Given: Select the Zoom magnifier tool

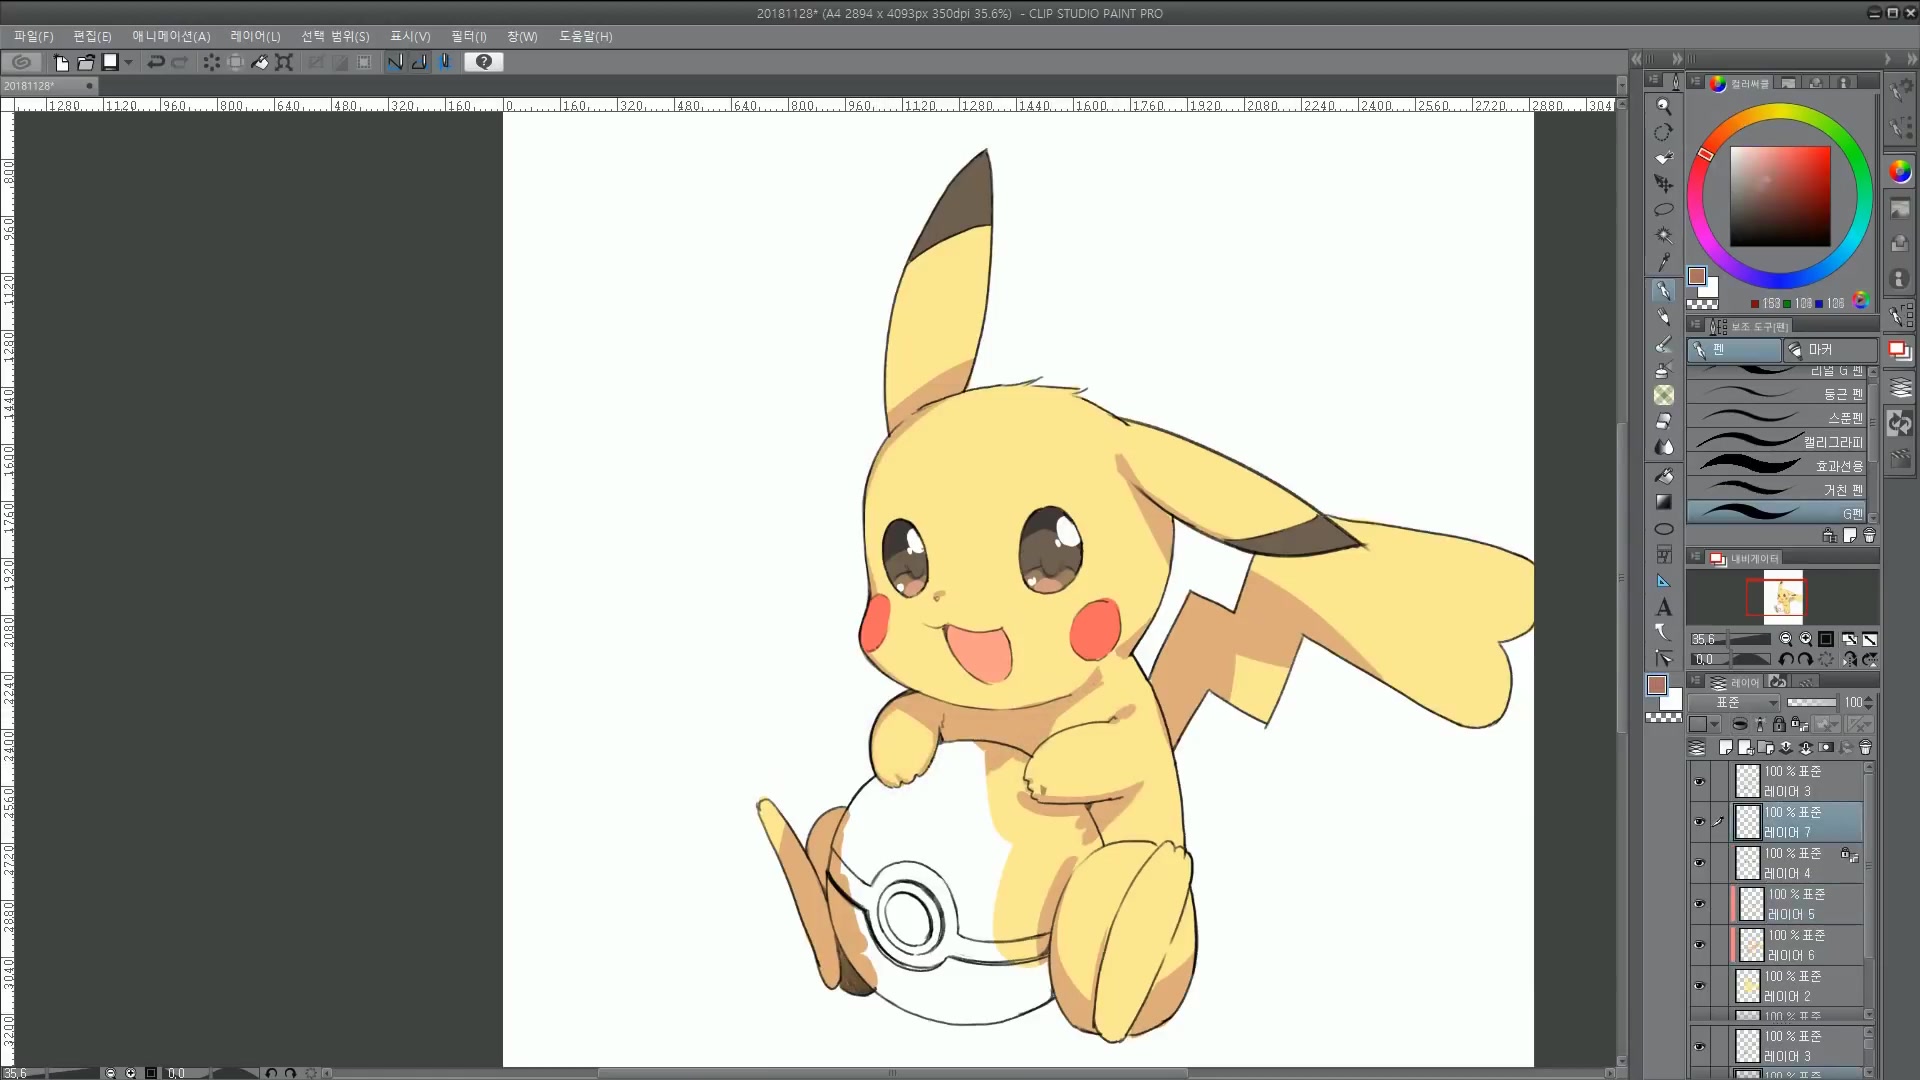Looking at the screenshot, I should pos(1663,106).
